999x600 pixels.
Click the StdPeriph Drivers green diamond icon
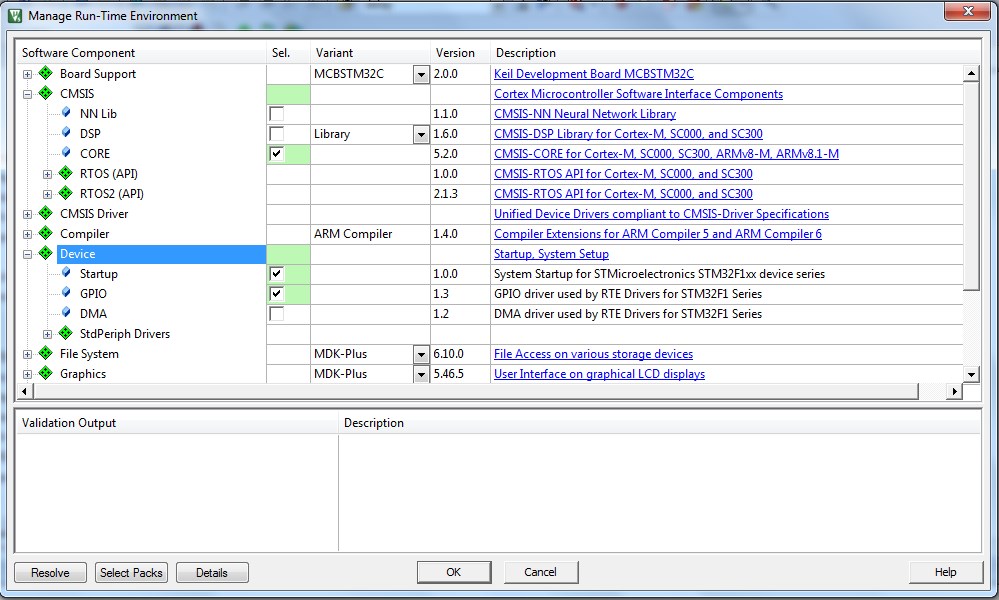tap(66, 333)
